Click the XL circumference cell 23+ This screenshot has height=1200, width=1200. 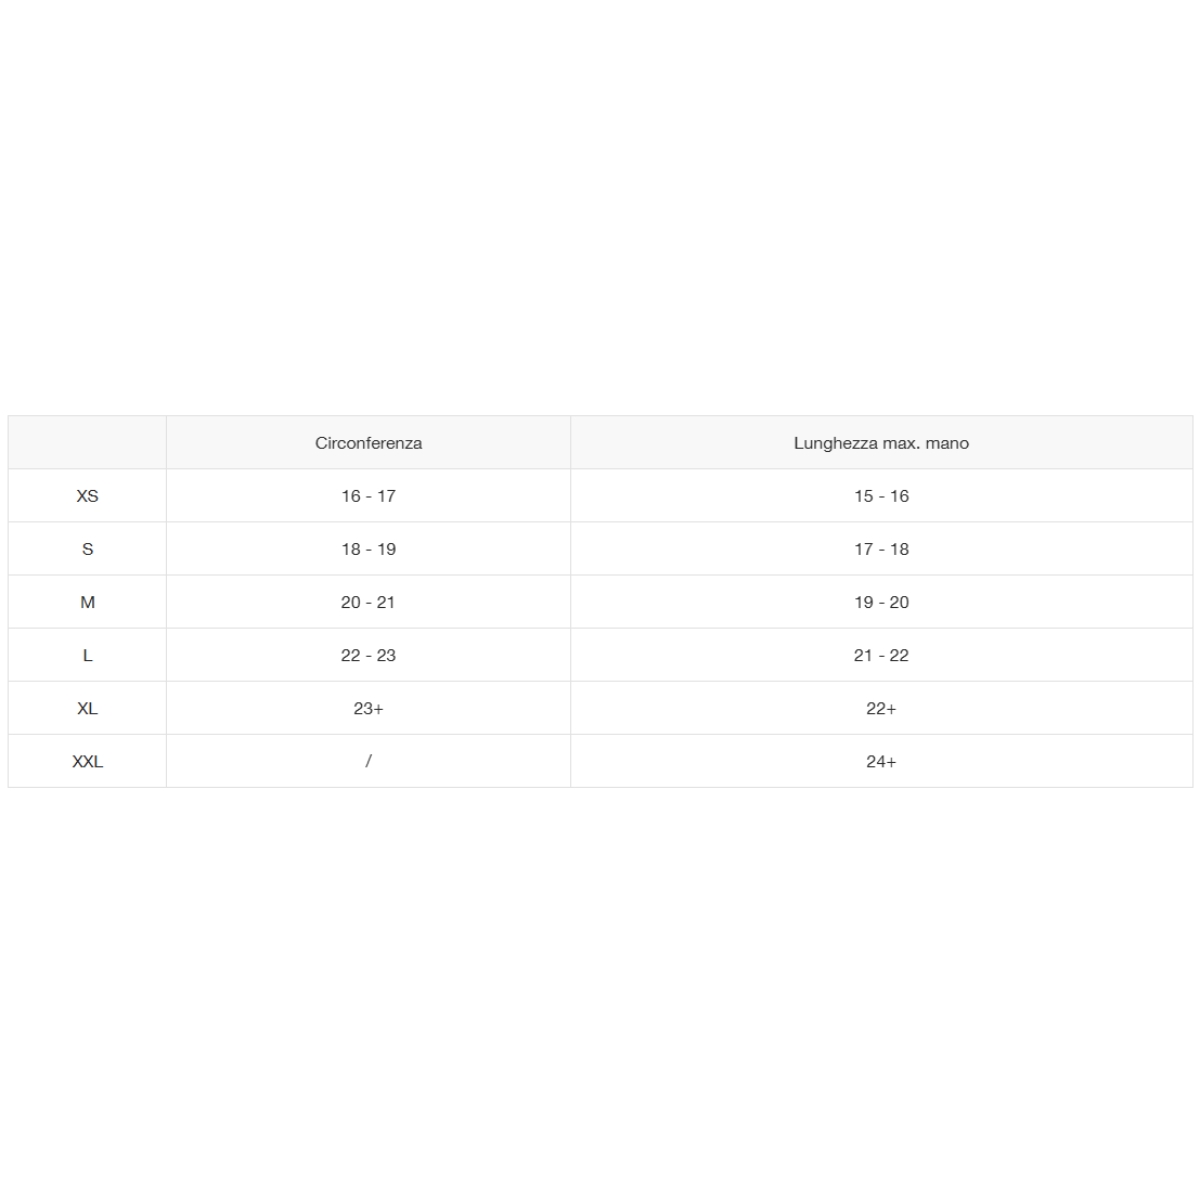click(368, 708)
